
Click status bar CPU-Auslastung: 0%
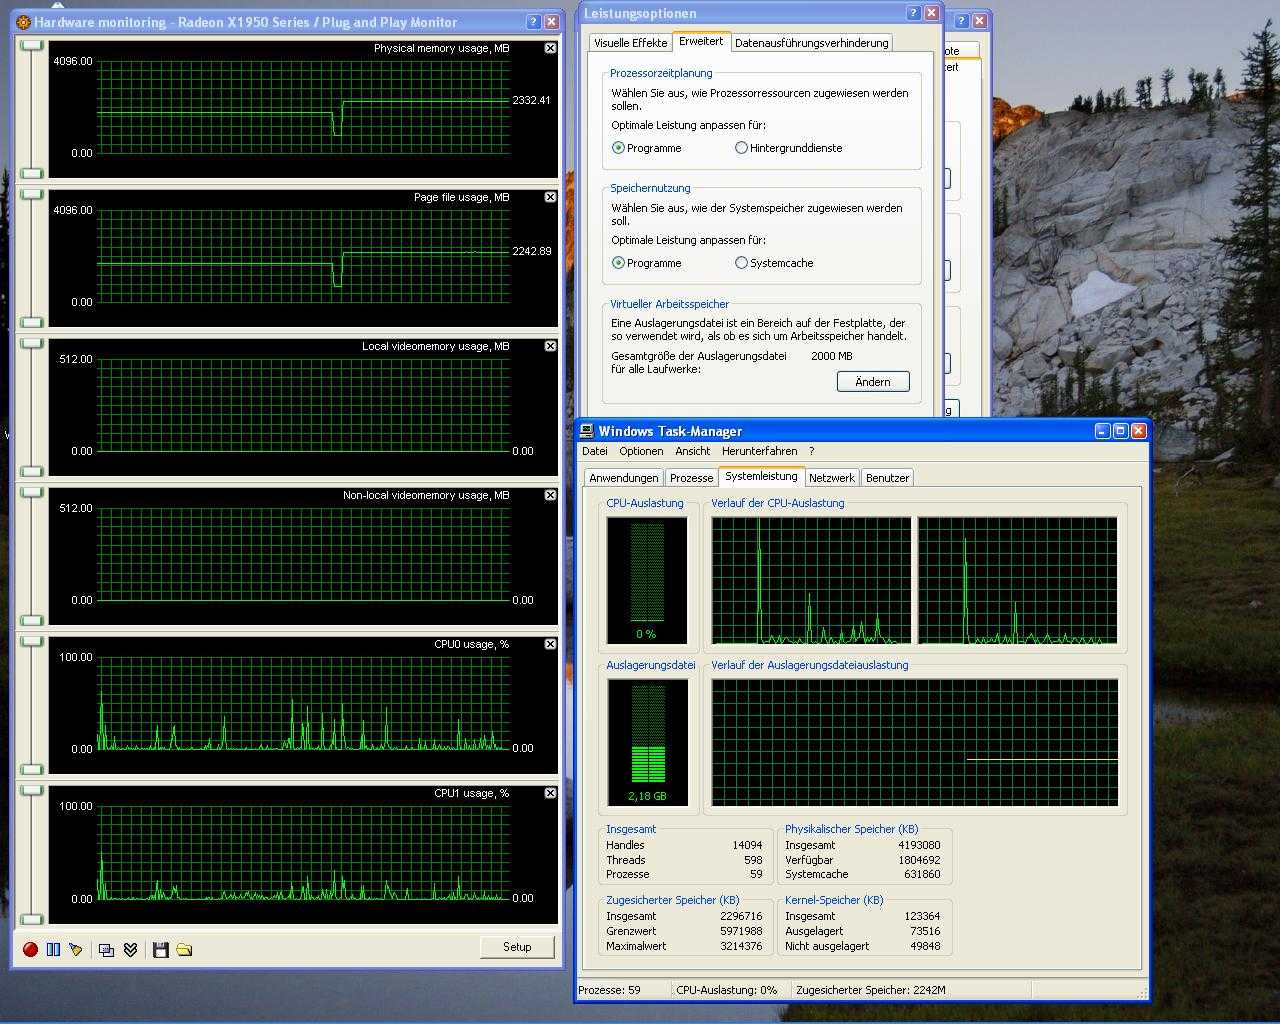pos(727,990)
